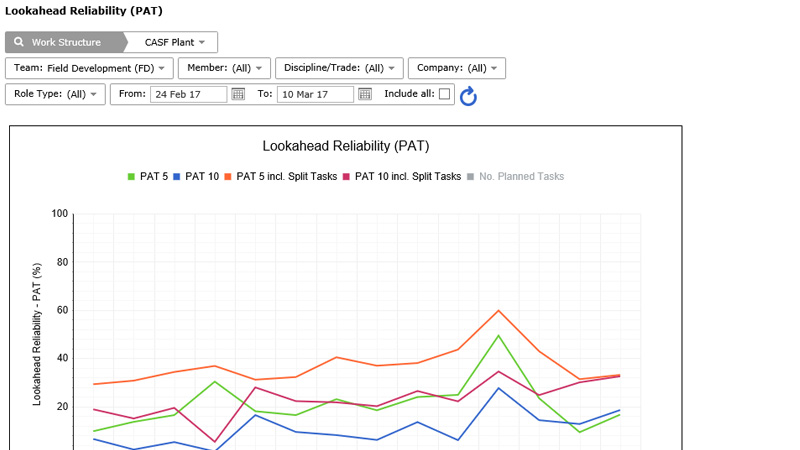800x450 pixels.
Task: Open the Role Type: (All) dropdown
Action: 55,94
